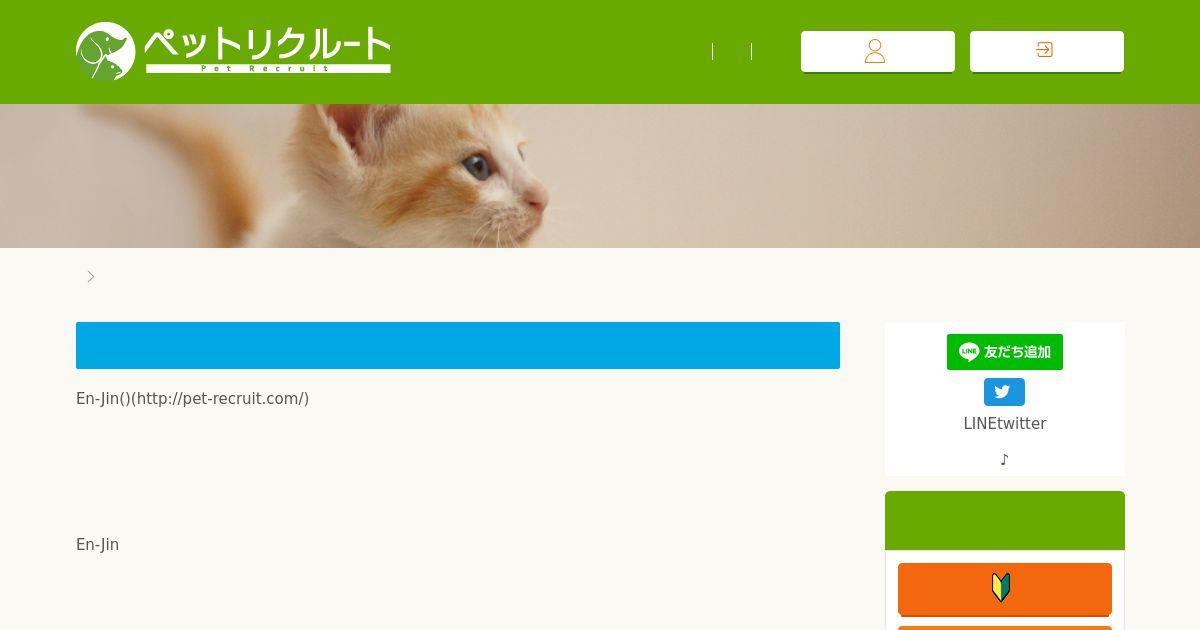Click the person icon button in header
1200x630 pixels.
click(877, 51)
